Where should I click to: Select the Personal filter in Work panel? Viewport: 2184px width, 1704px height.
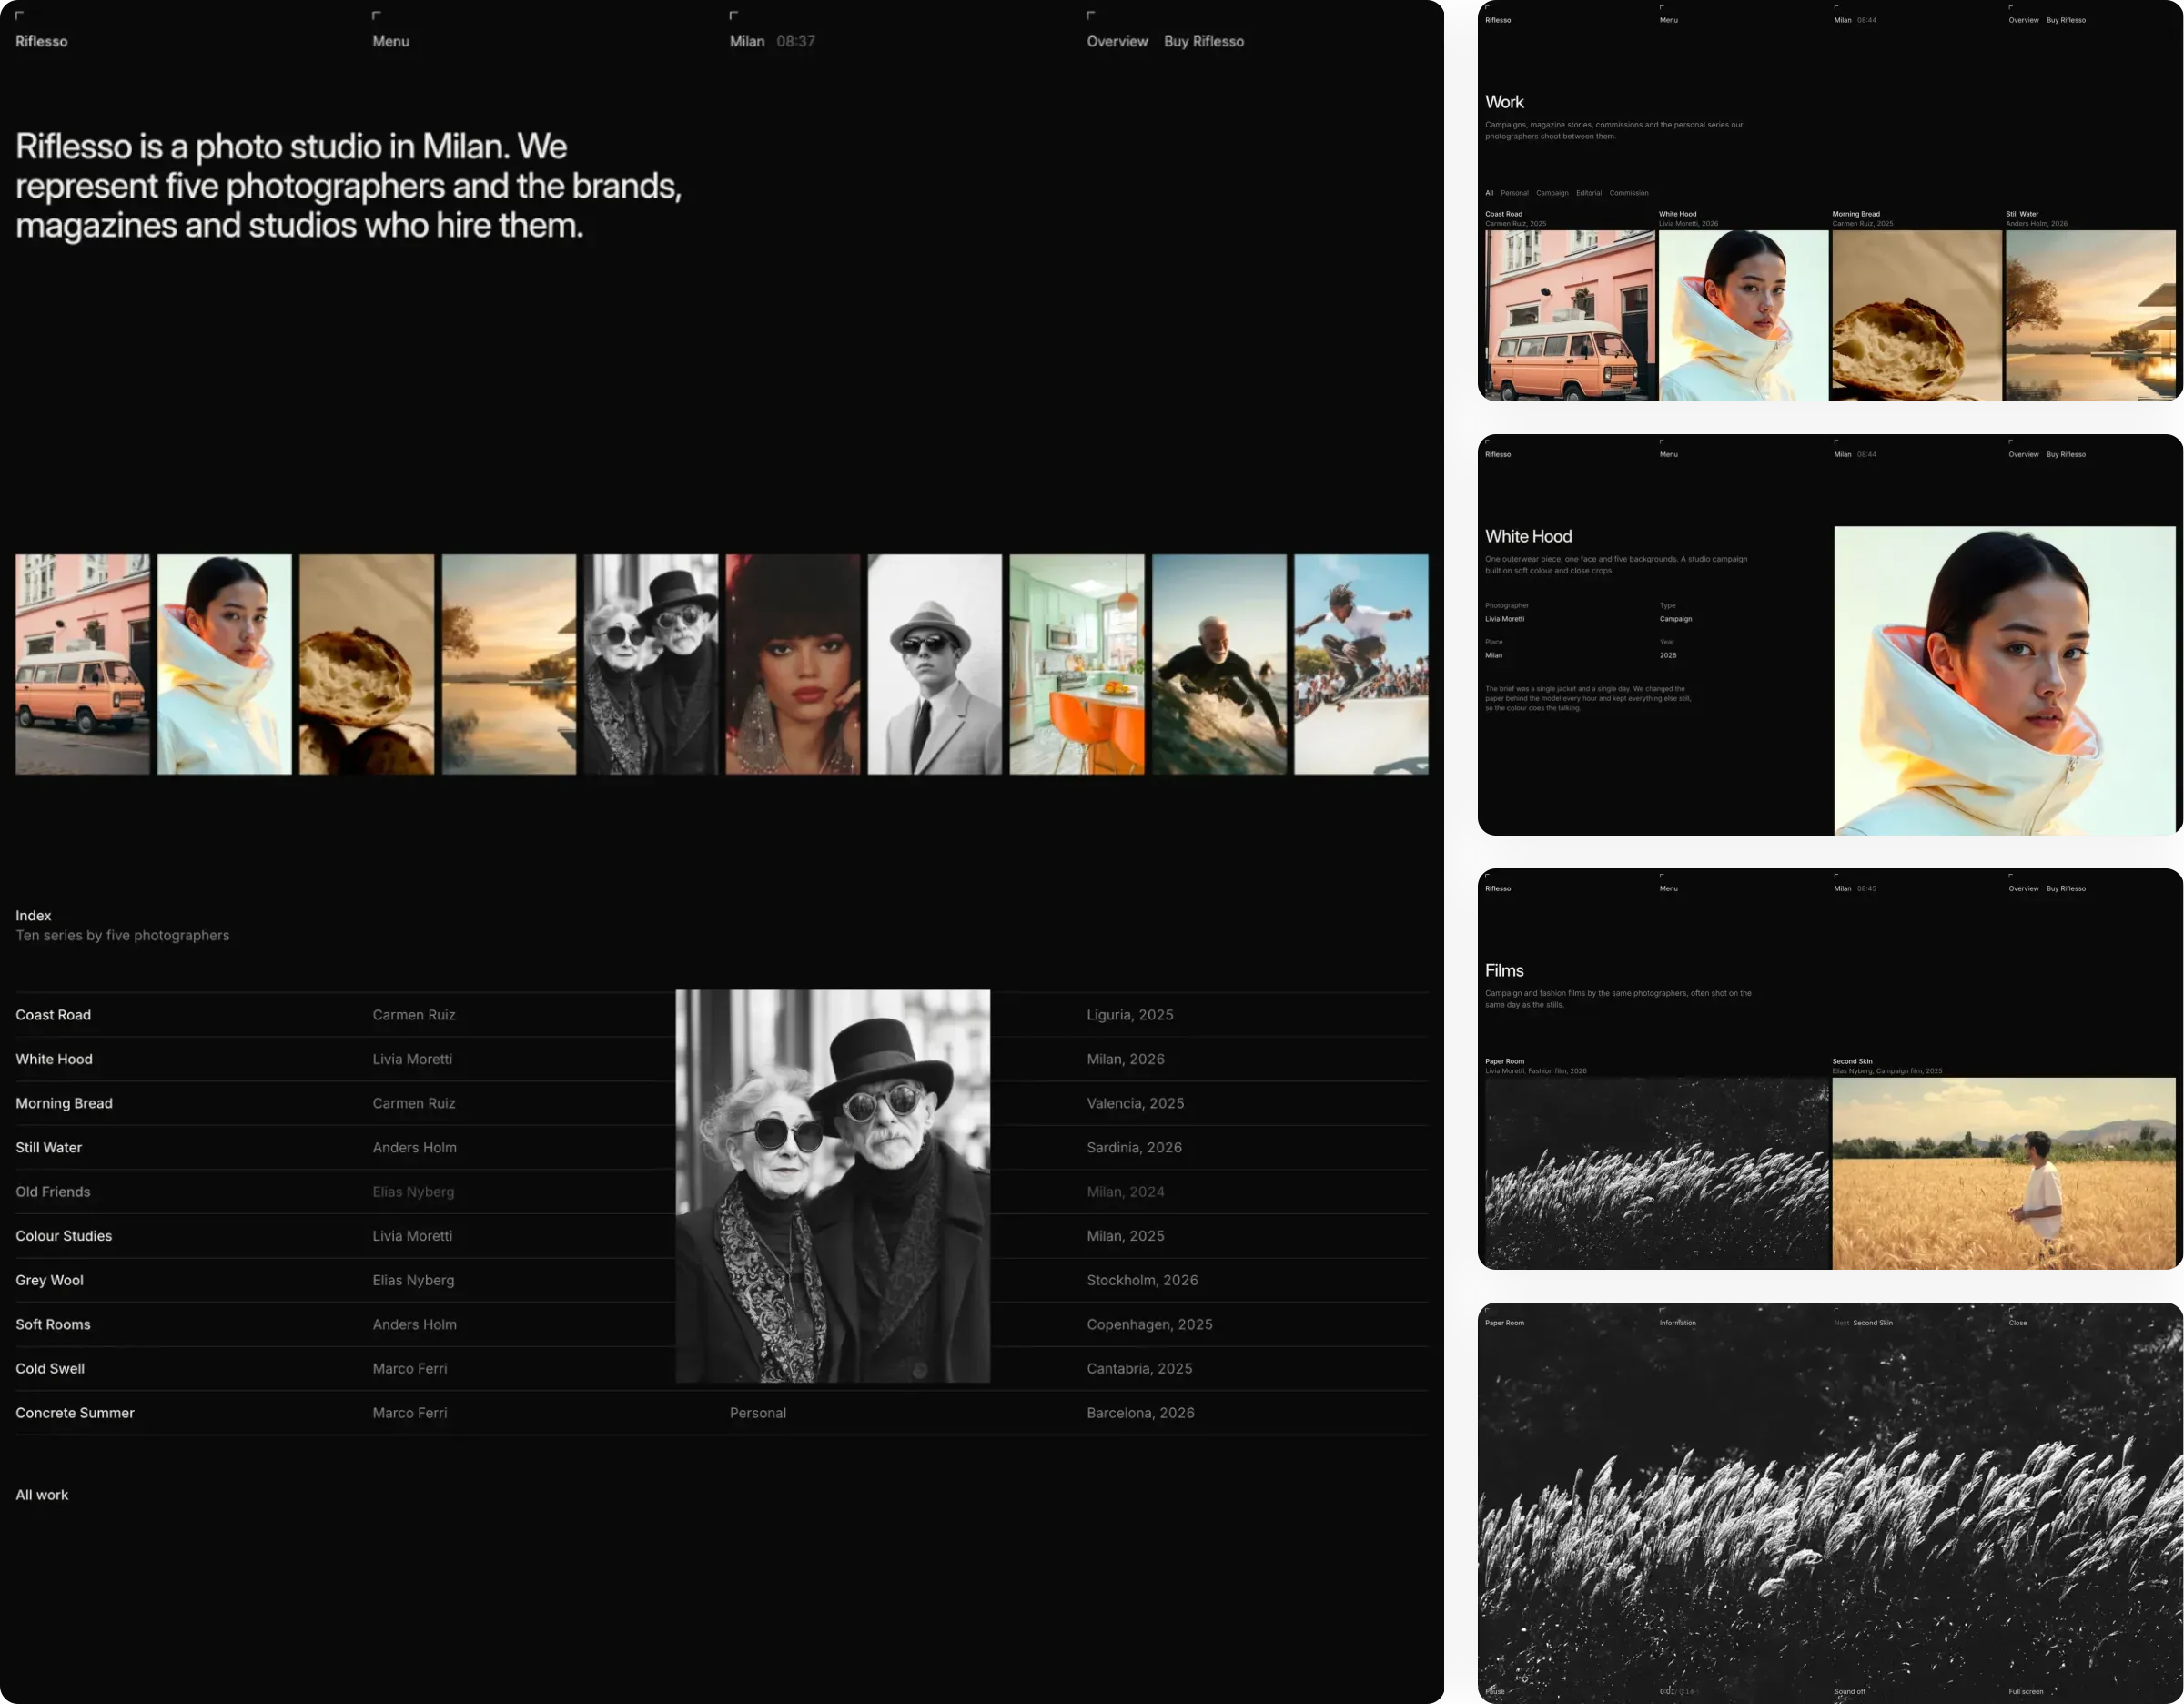click(1514, 193)
